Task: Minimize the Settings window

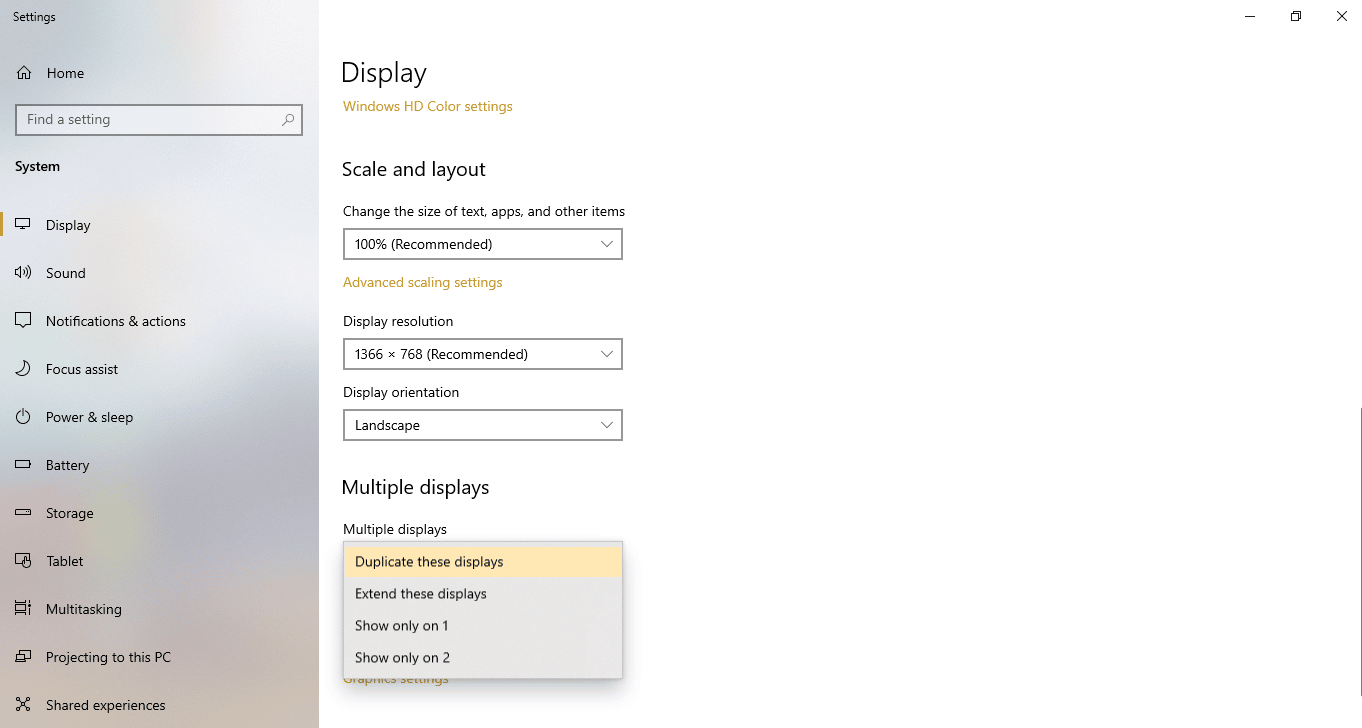Action: pos(1250,16)
